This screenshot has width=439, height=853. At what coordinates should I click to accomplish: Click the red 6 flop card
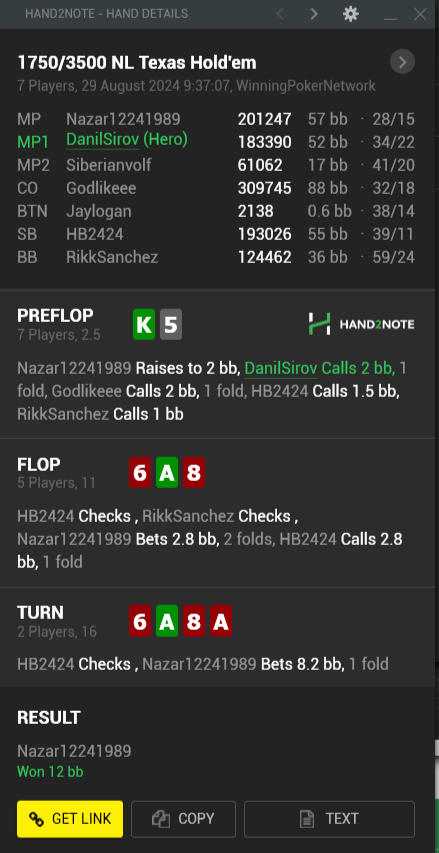click(x=140, y=472)
